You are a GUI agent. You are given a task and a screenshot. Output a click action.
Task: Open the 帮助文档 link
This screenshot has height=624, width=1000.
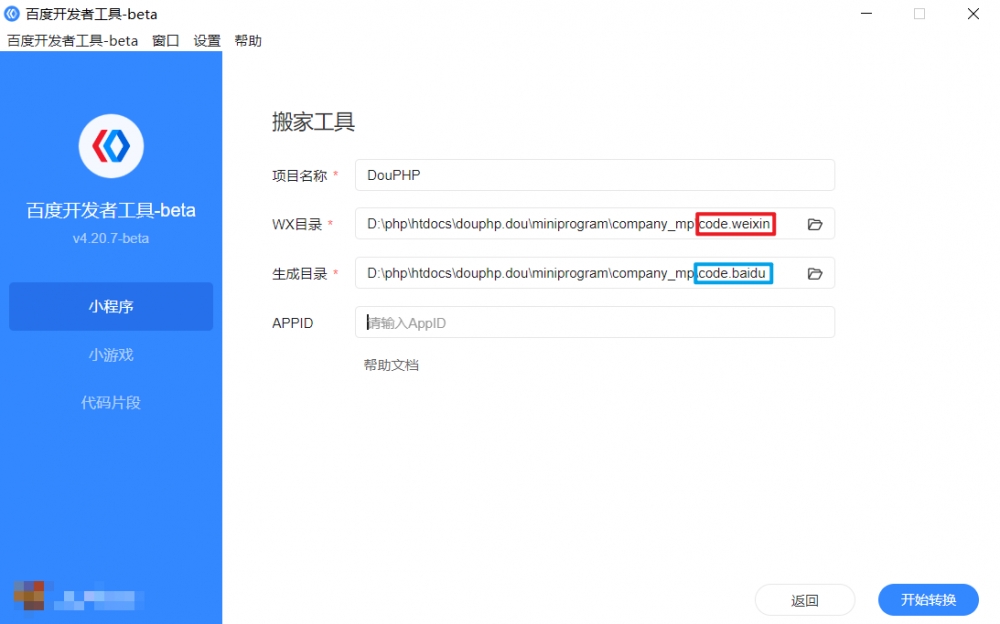tap(391, 365)
